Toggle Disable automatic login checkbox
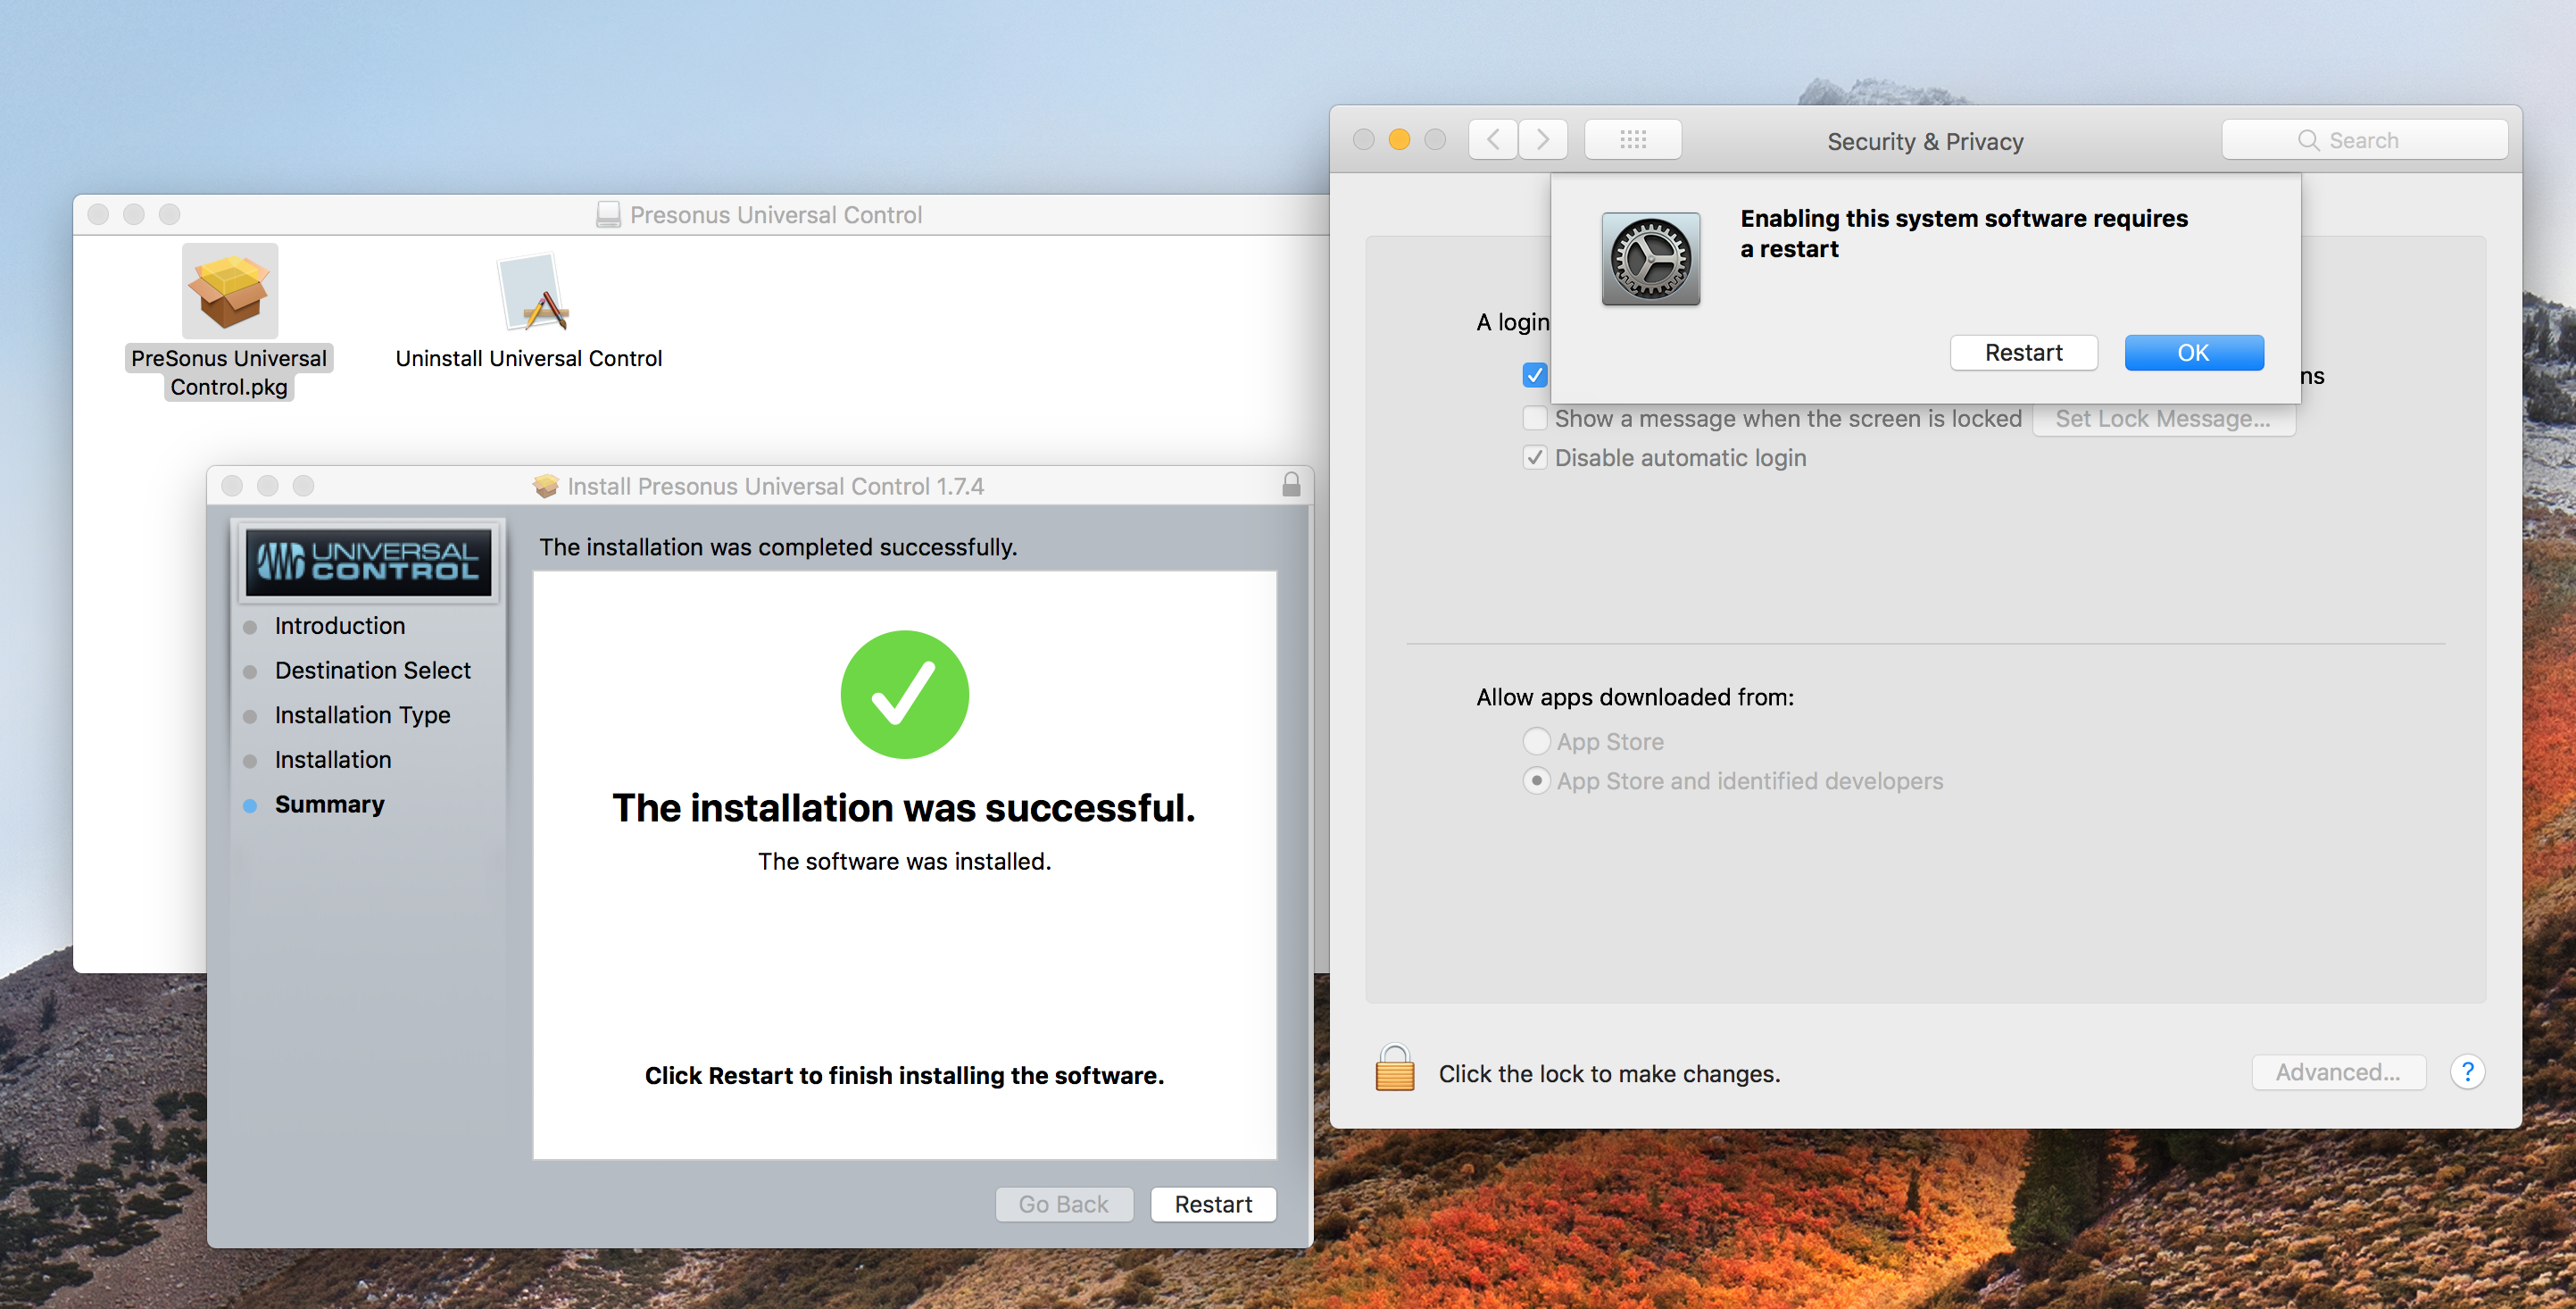The width and height of the screenshot is (2576, 1309). pyautogui.click(x=1528, y=457)
